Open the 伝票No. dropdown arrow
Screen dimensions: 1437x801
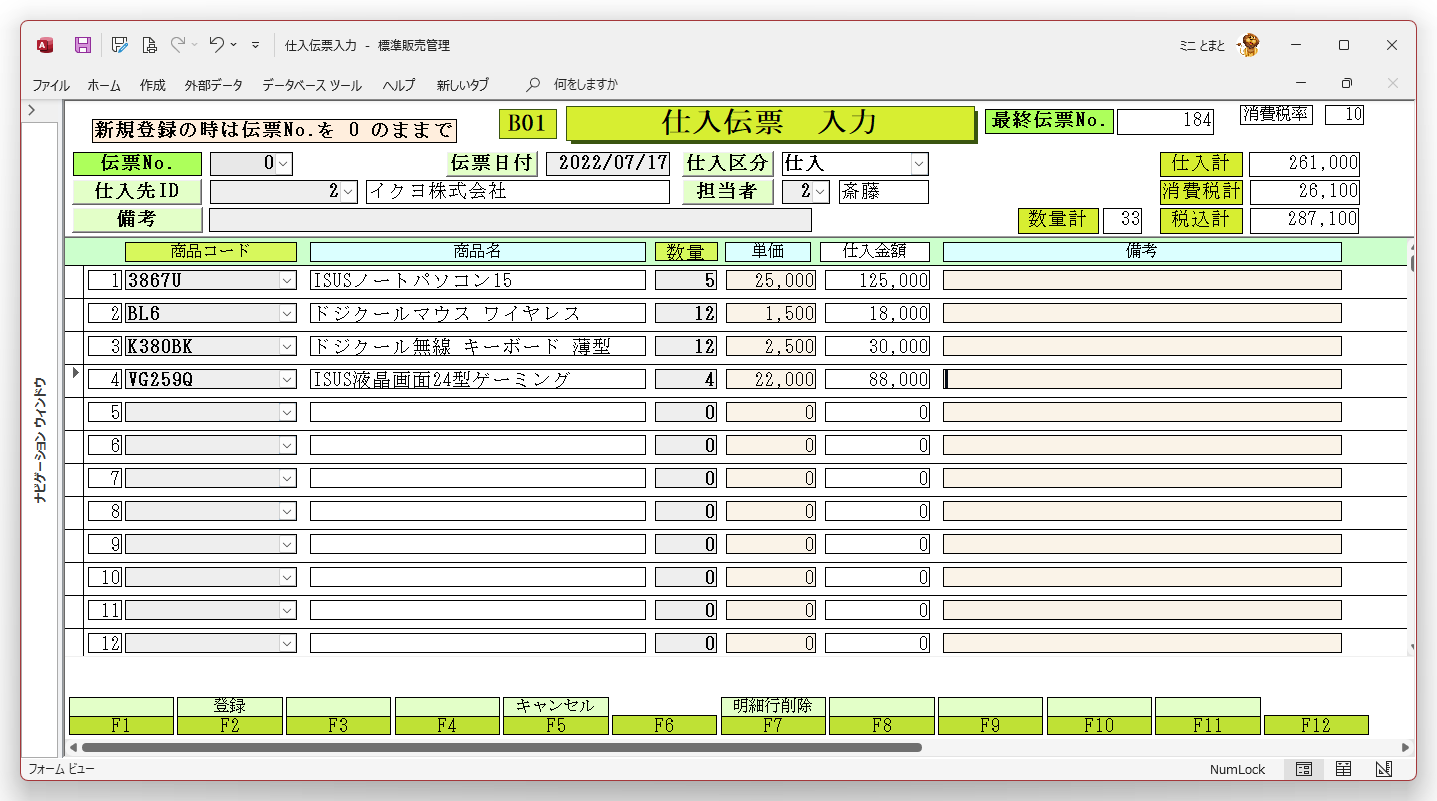pos(284,164)
